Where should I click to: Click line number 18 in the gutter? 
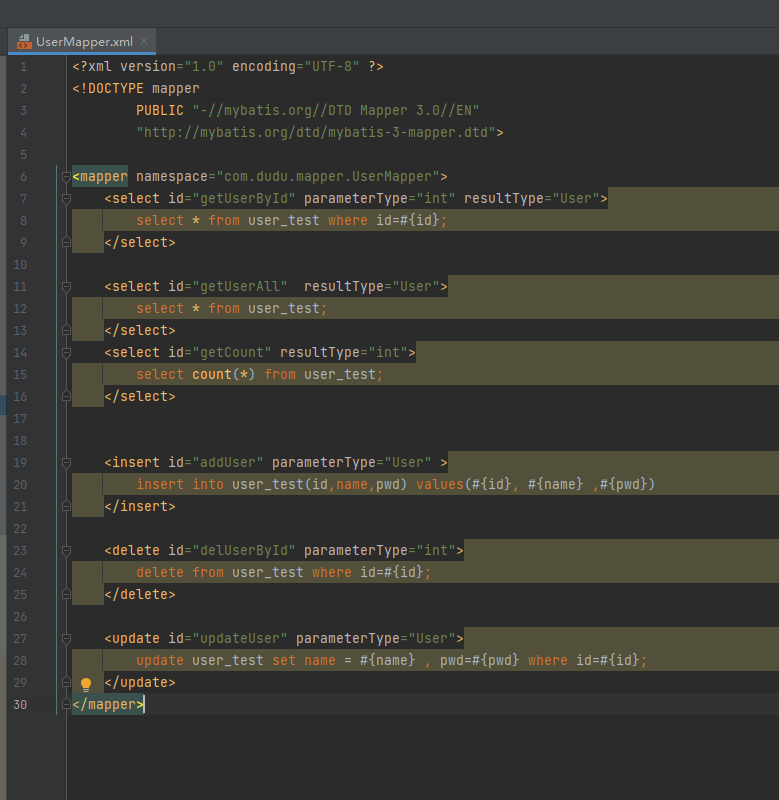click(20, 441)
